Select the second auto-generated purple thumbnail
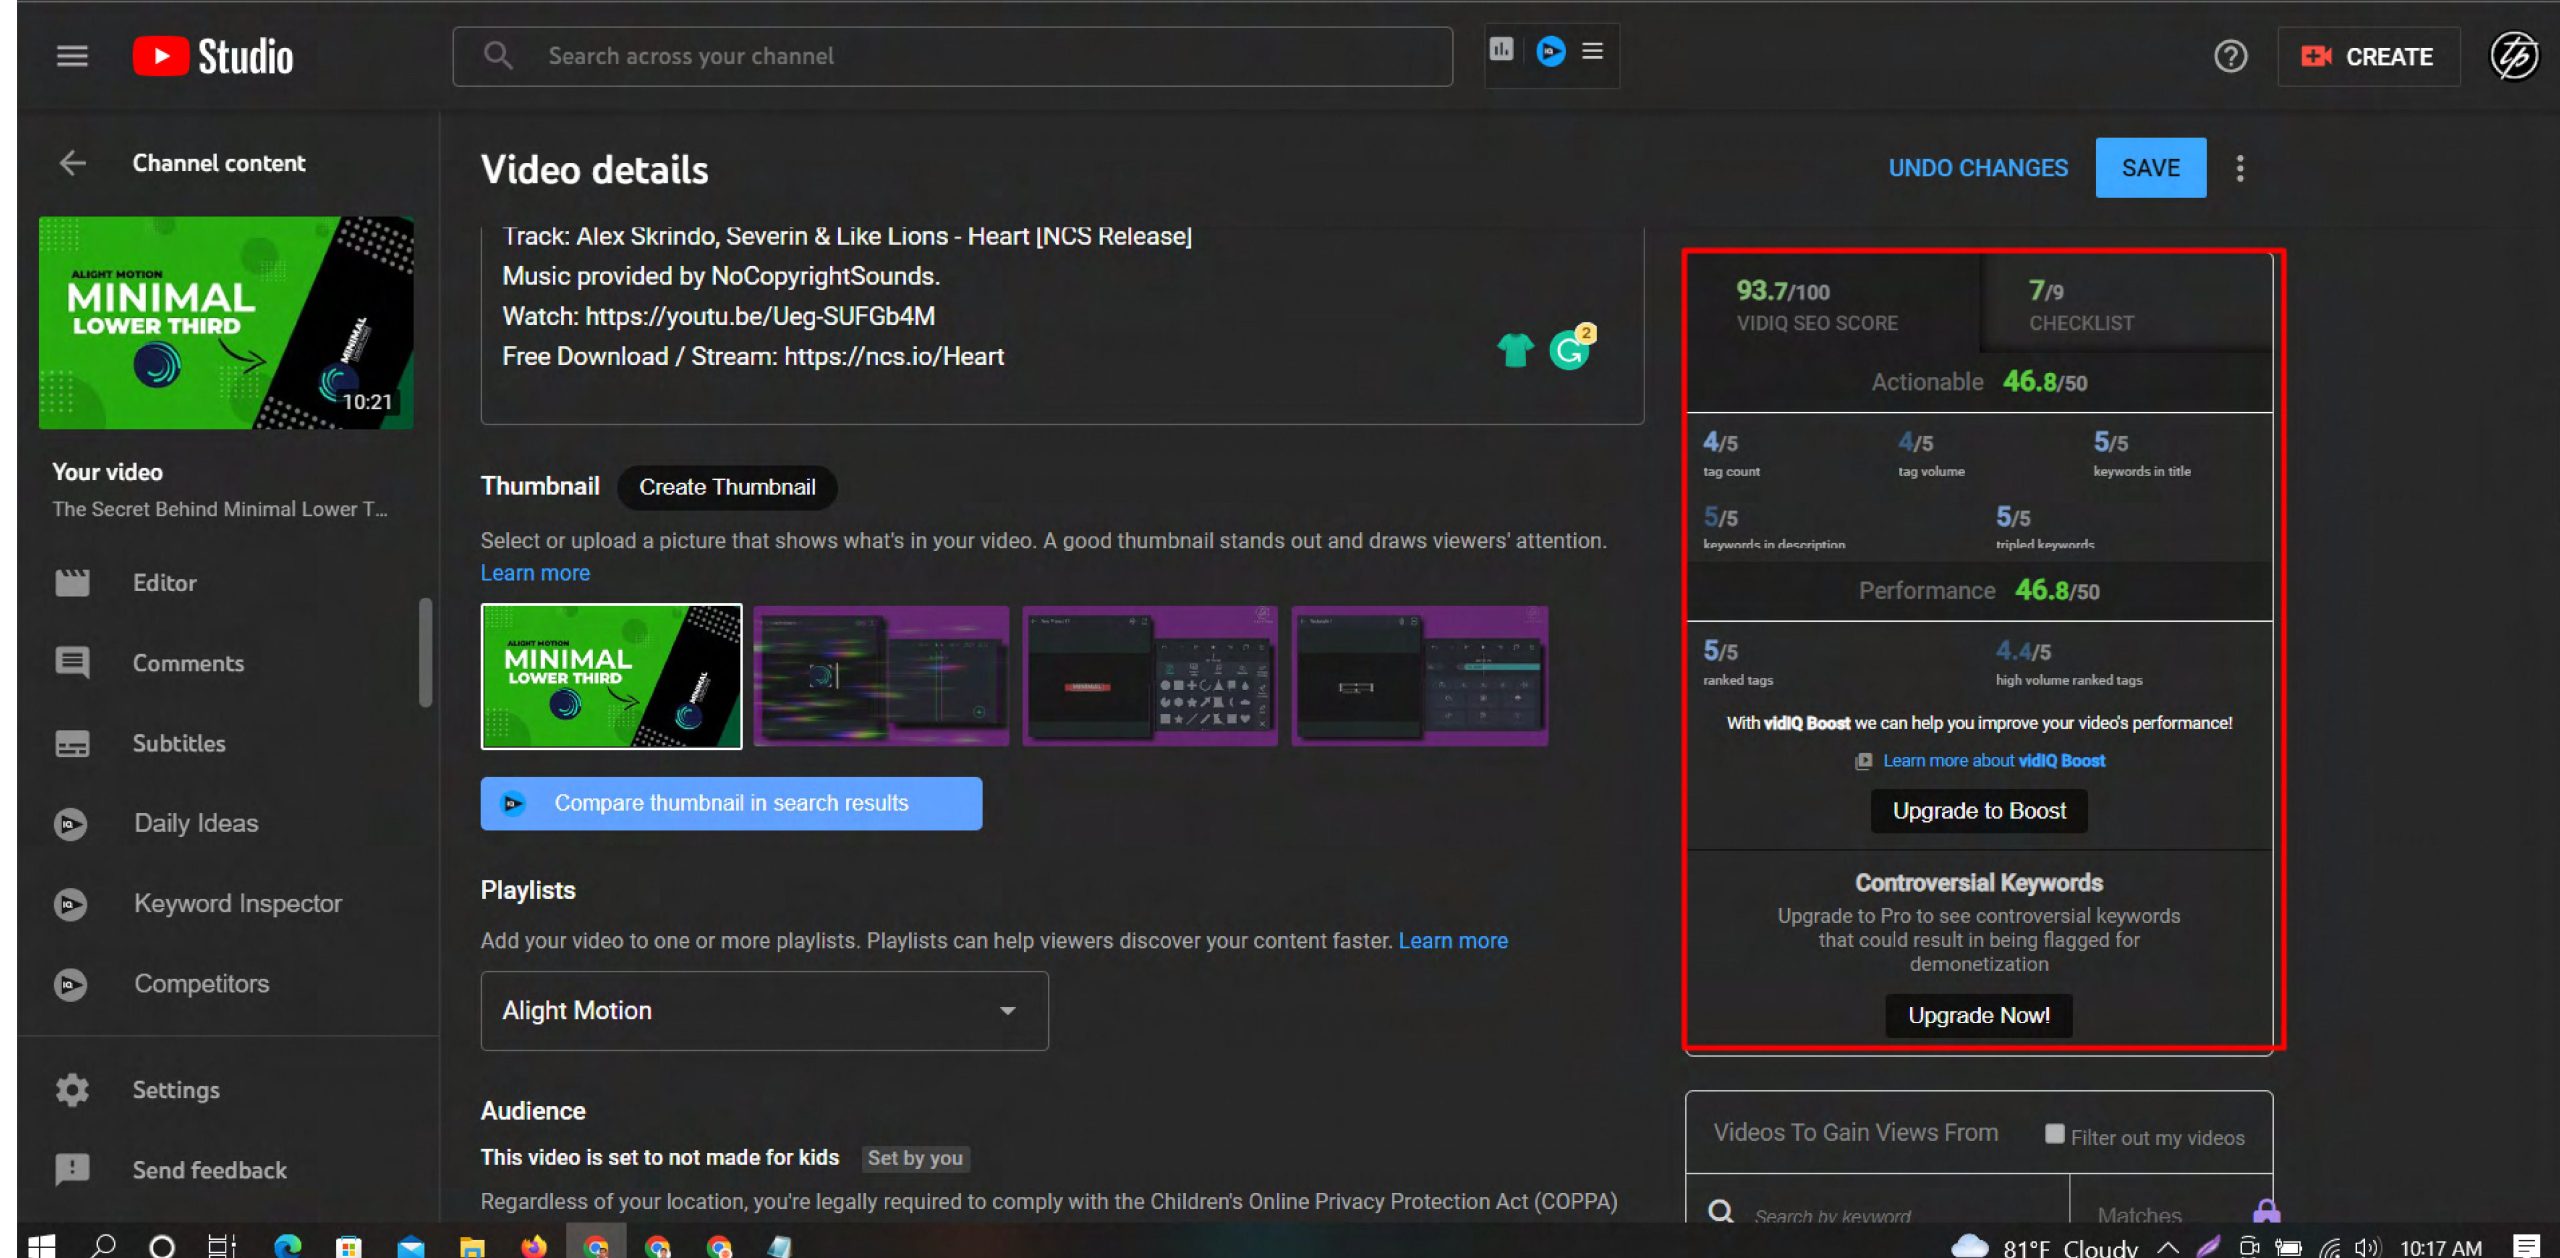The image size is (2560, 1258). click(881, 677)
